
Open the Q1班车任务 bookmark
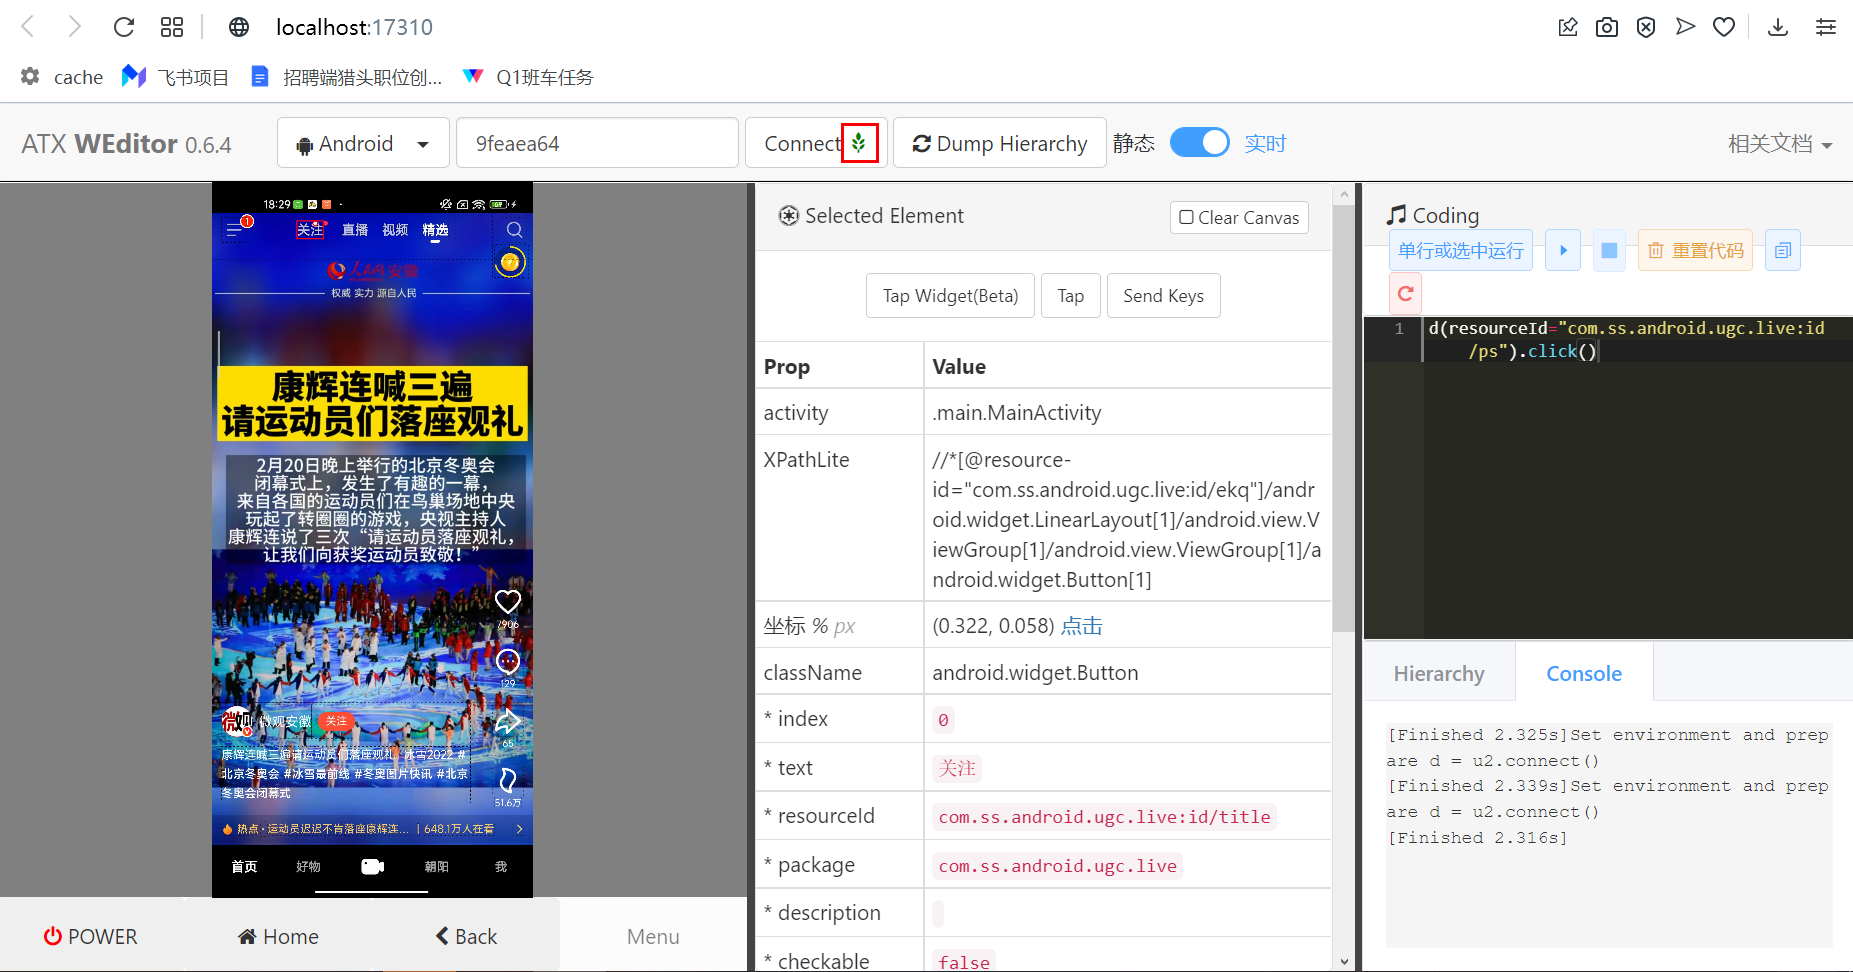click(529, 77)
